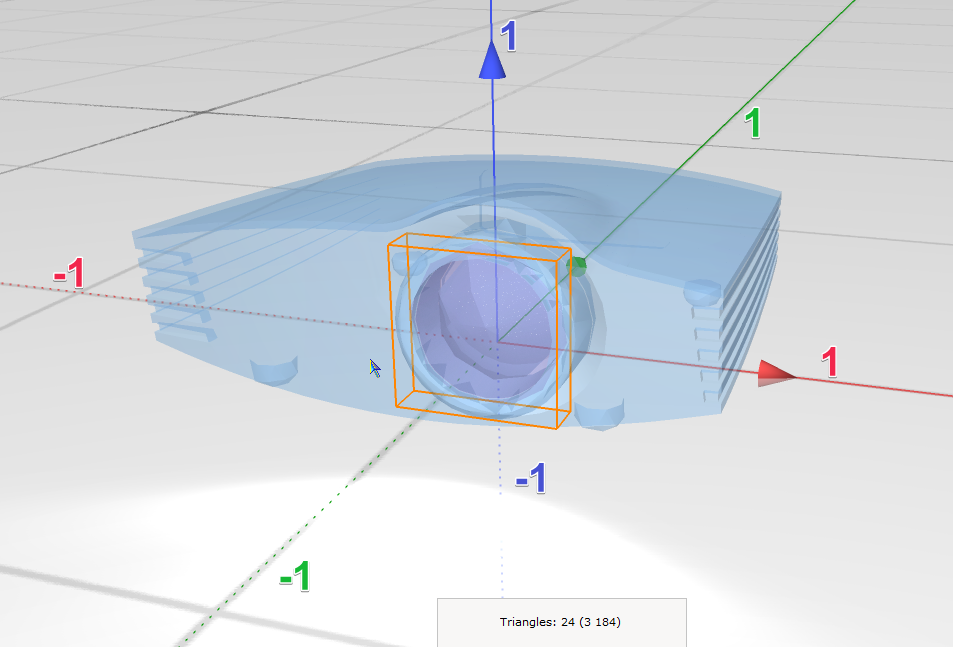Click the blue 1 Z-axis label
The height and width of the screenshot is (647, 953).
pyautogui.click(x=509, y=36)
